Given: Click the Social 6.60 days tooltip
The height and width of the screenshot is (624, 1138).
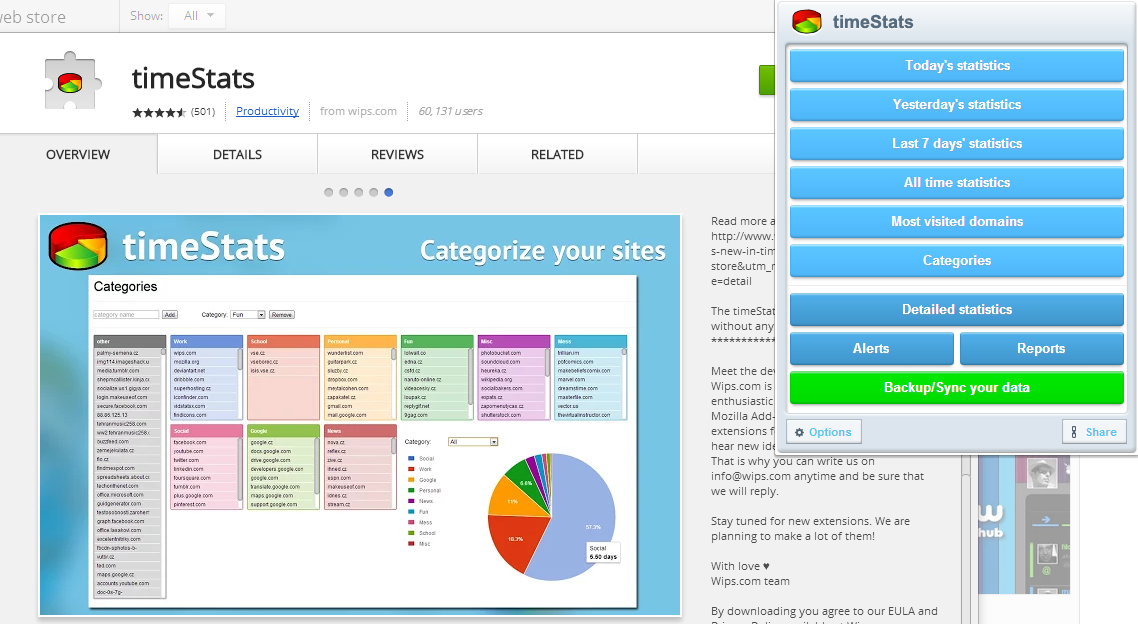Looking at the screenshot, I should 603,552.
